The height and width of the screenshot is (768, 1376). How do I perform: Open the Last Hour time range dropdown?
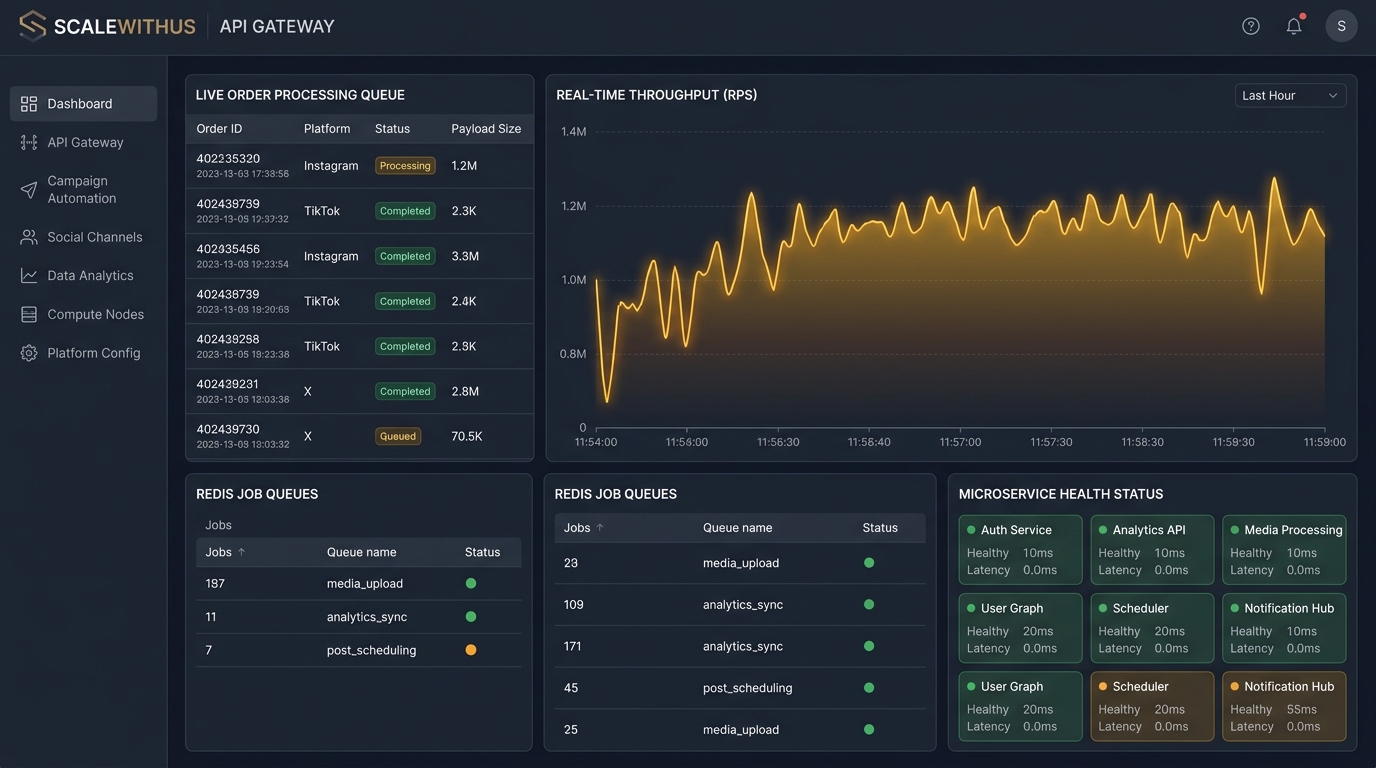point(1290,95)
